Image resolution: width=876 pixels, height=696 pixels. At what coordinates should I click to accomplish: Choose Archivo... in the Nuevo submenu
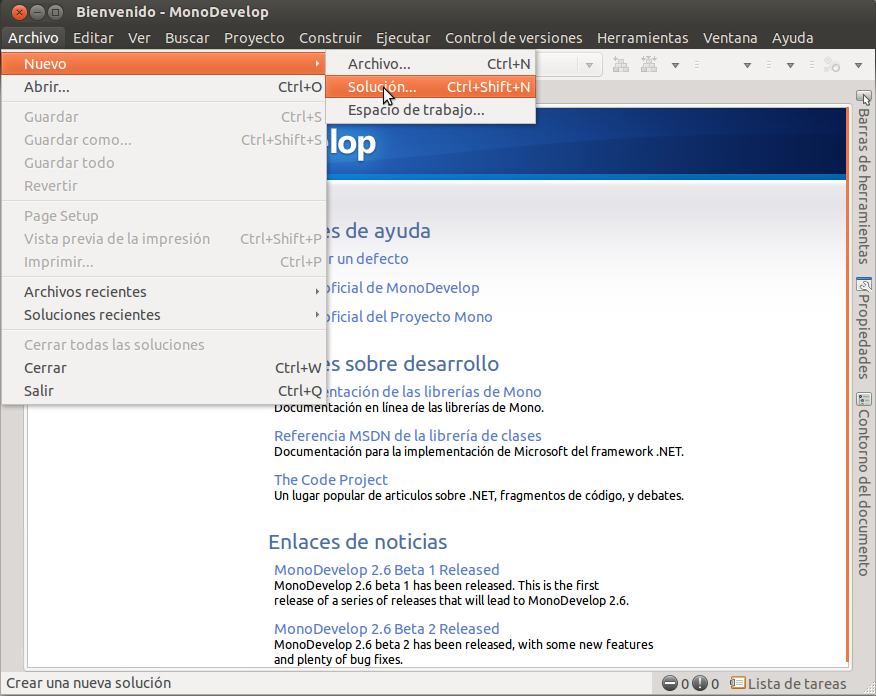point(430,64)
